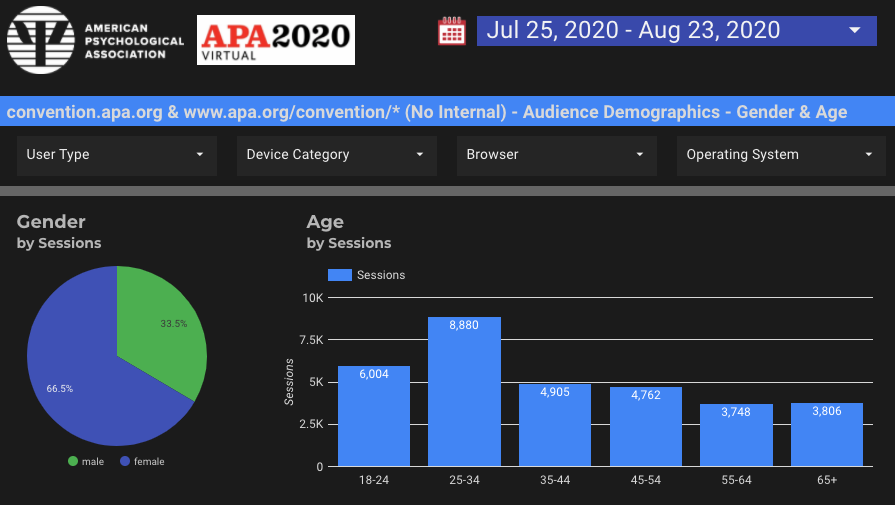Screen dimensions: 895x505
Task: Click the 65+ age bar
Action: pos(827,434)
